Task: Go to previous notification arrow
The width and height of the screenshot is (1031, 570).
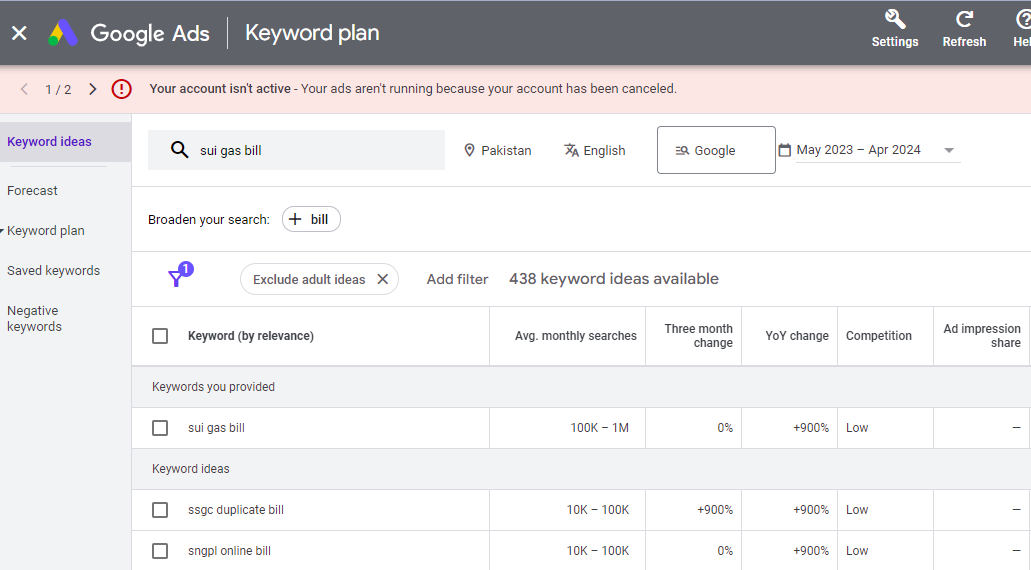Action: tap(25, 89)
